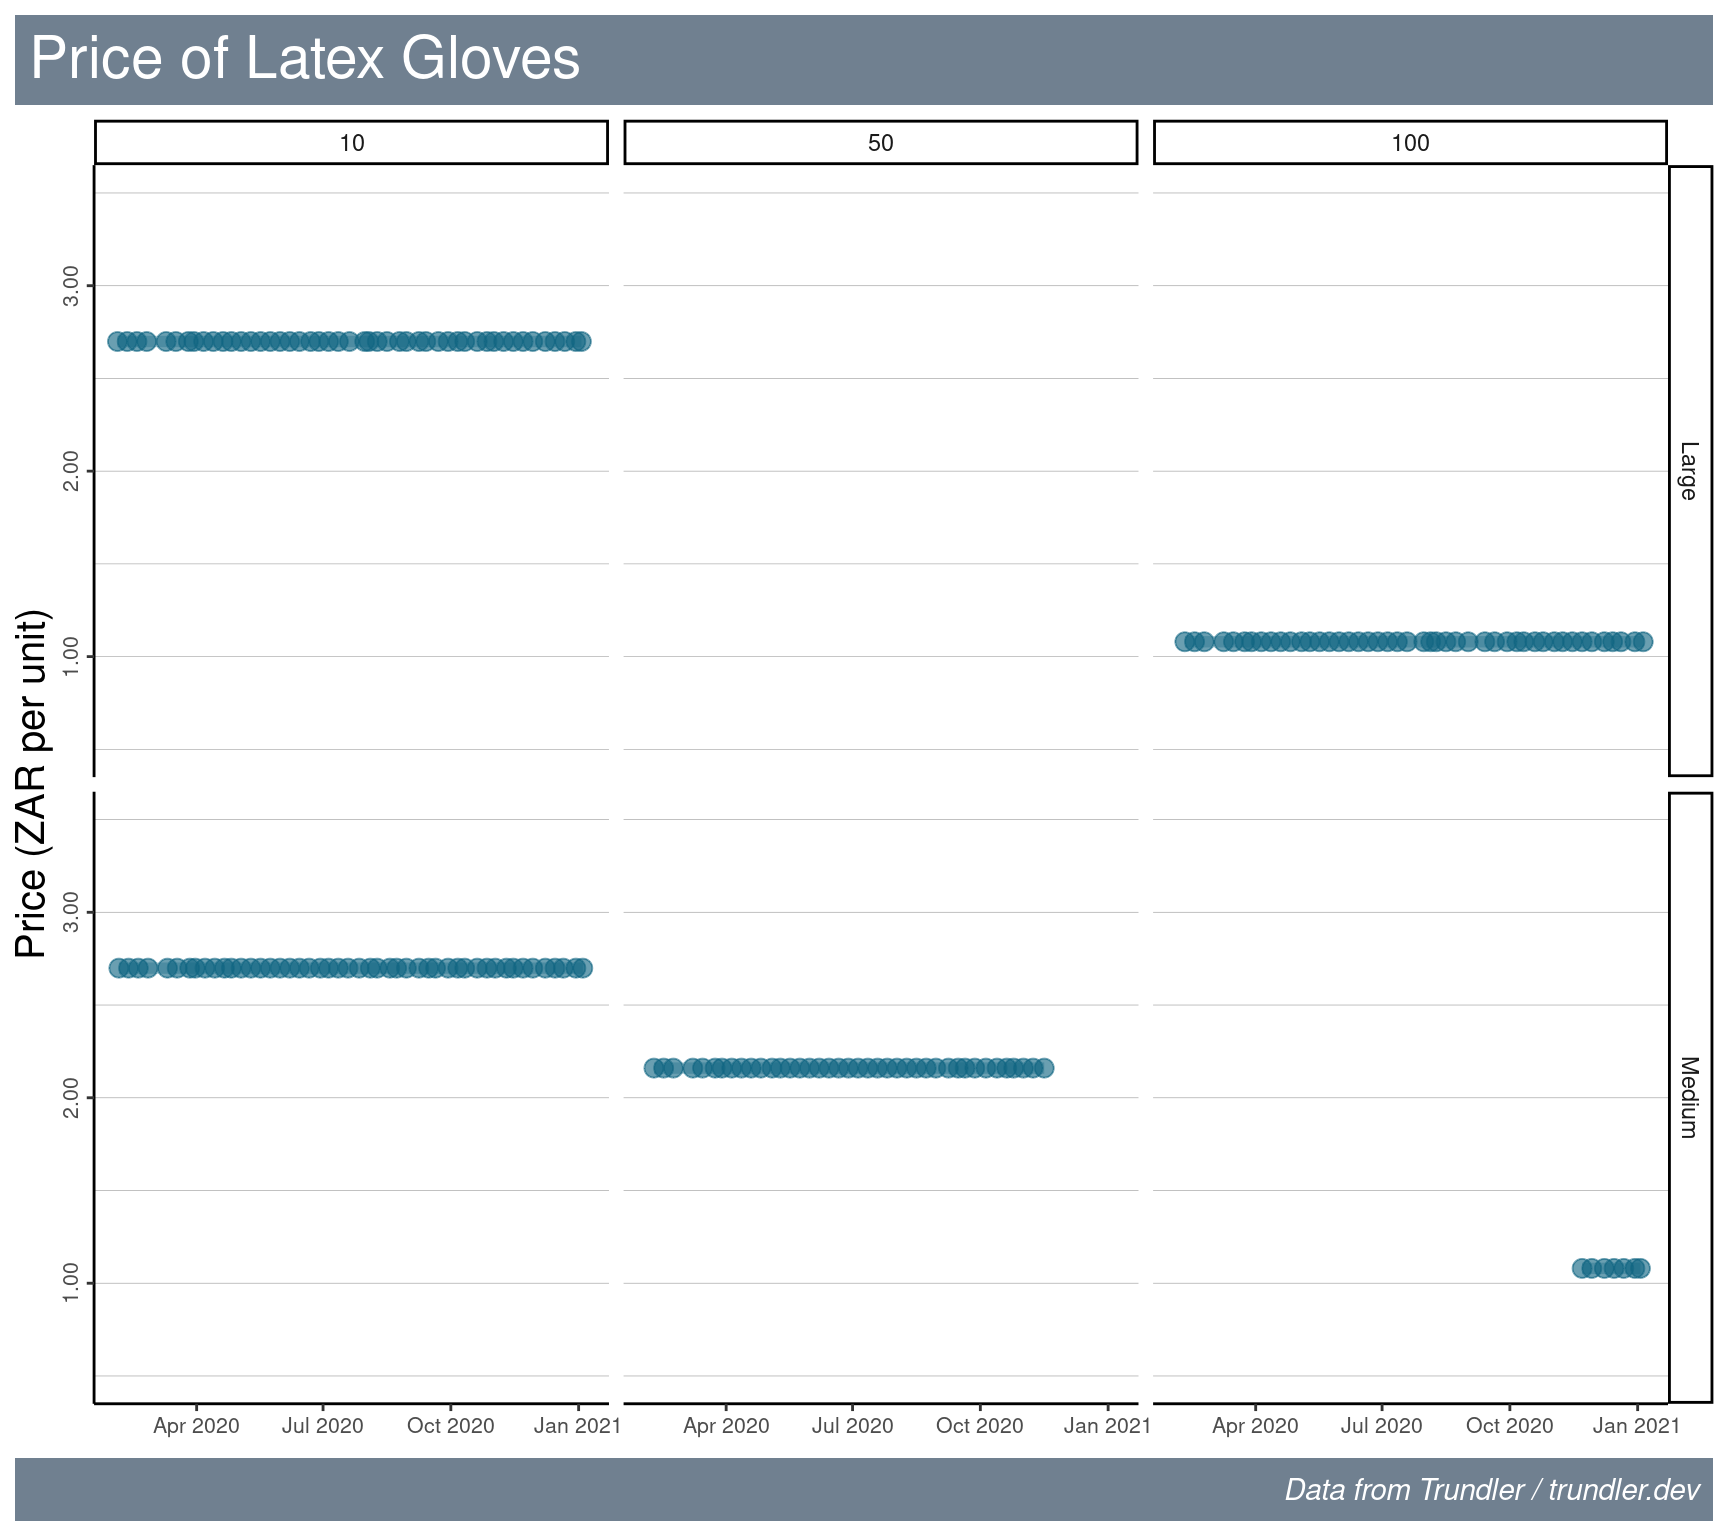Click the 'Medium' row strip label
Screen dimensions: 1728x1536
[x=1689, y=1097]
